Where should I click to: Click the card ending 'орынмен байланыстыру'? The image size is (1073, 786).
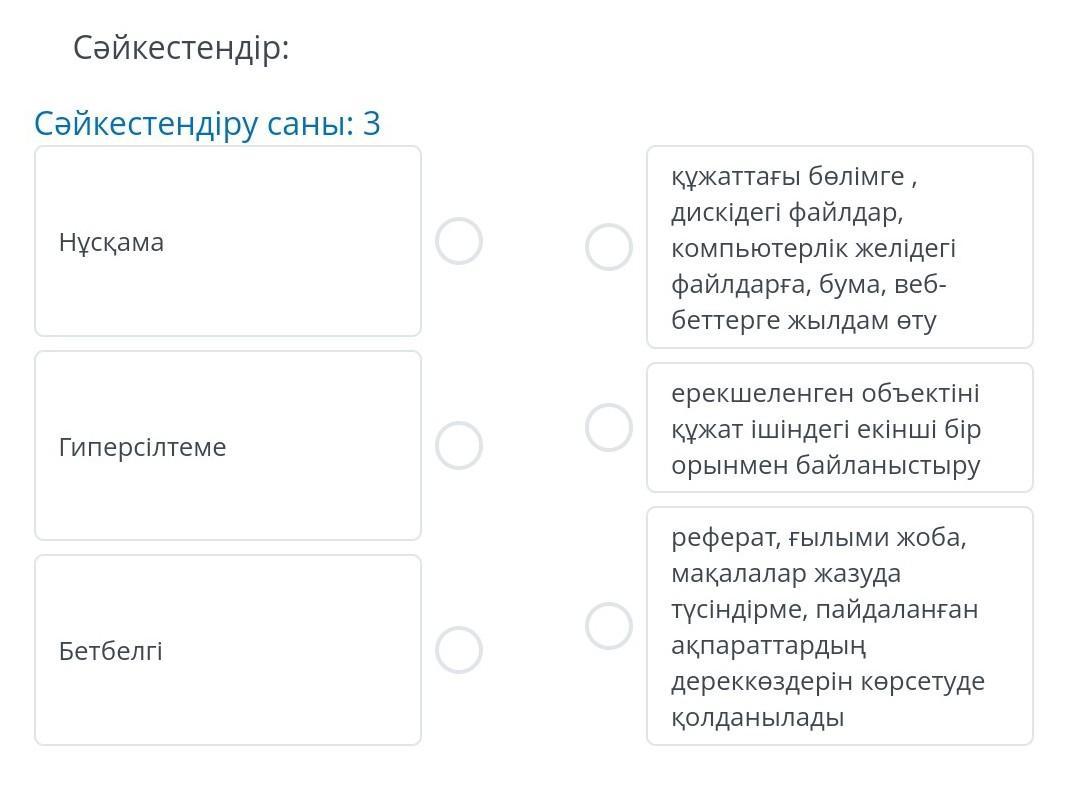(839, 428)
